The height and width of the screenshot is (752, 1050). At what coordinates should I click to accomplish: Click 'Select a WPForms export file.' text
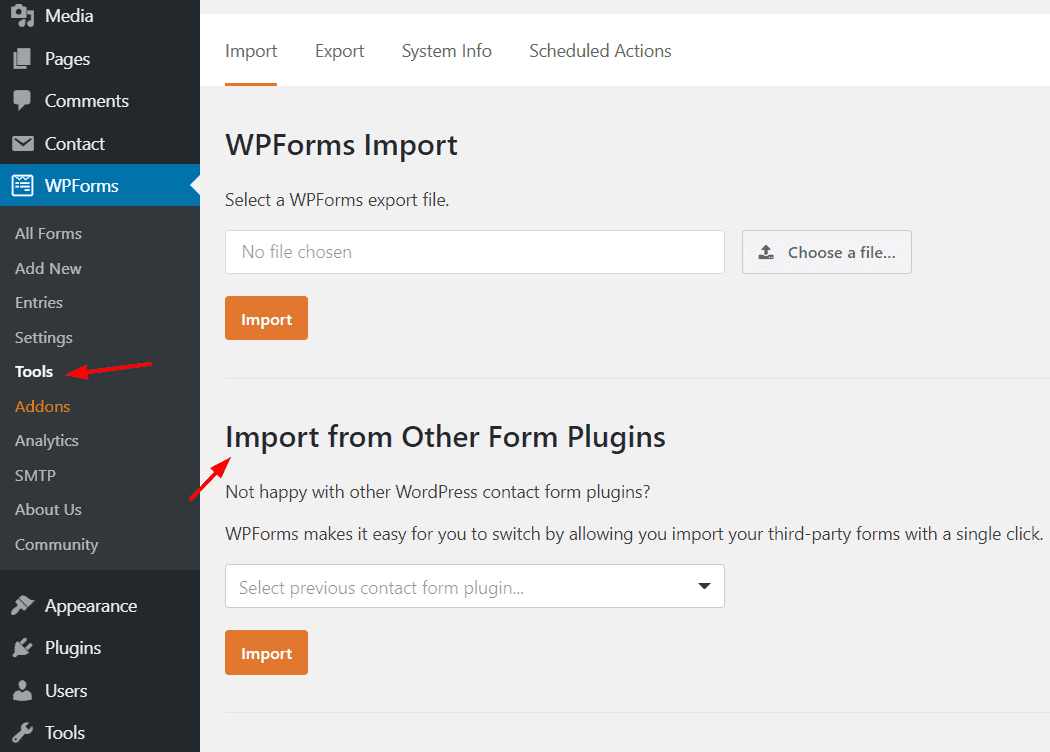coord(337,200)
